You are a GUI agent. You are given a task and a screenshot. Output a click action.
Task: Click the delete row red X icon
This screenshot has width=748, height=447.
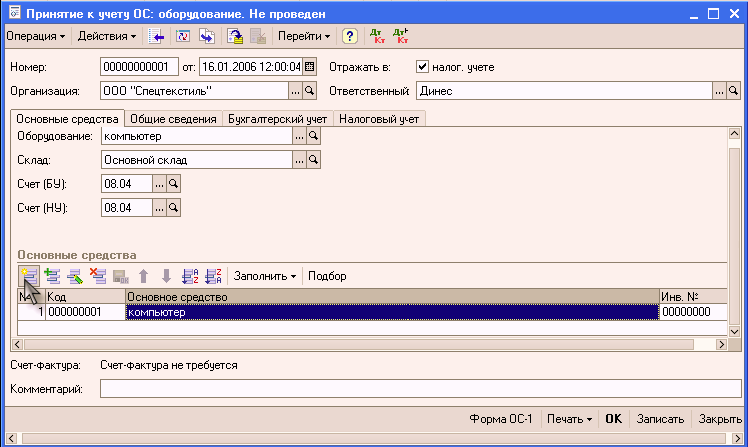point(98,276)
